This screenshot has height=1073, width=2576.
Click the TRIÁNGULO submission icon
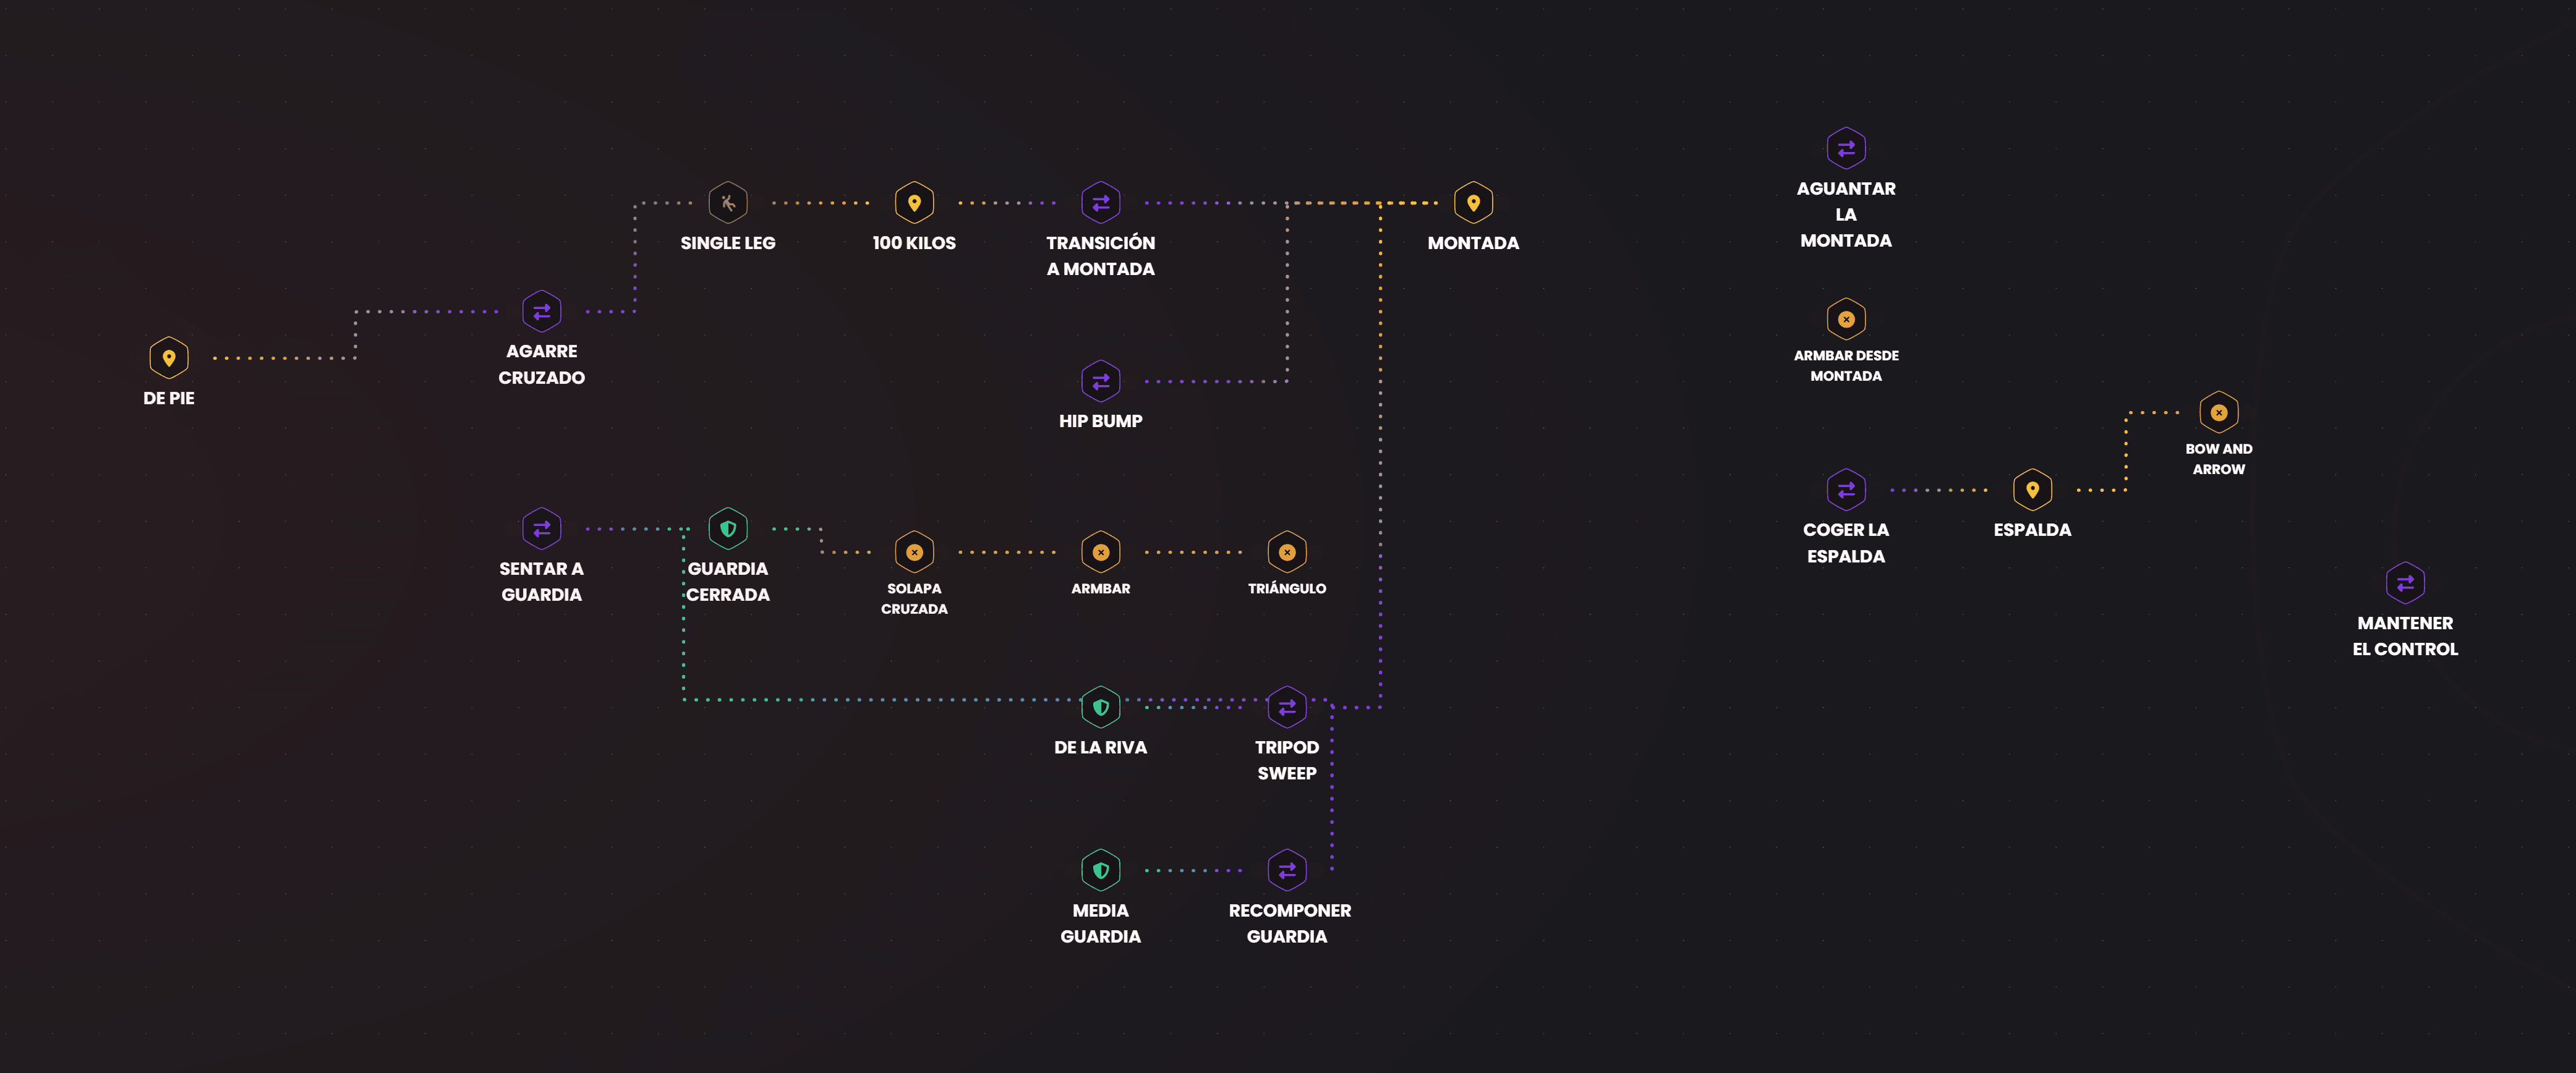tap(1287, 552)
